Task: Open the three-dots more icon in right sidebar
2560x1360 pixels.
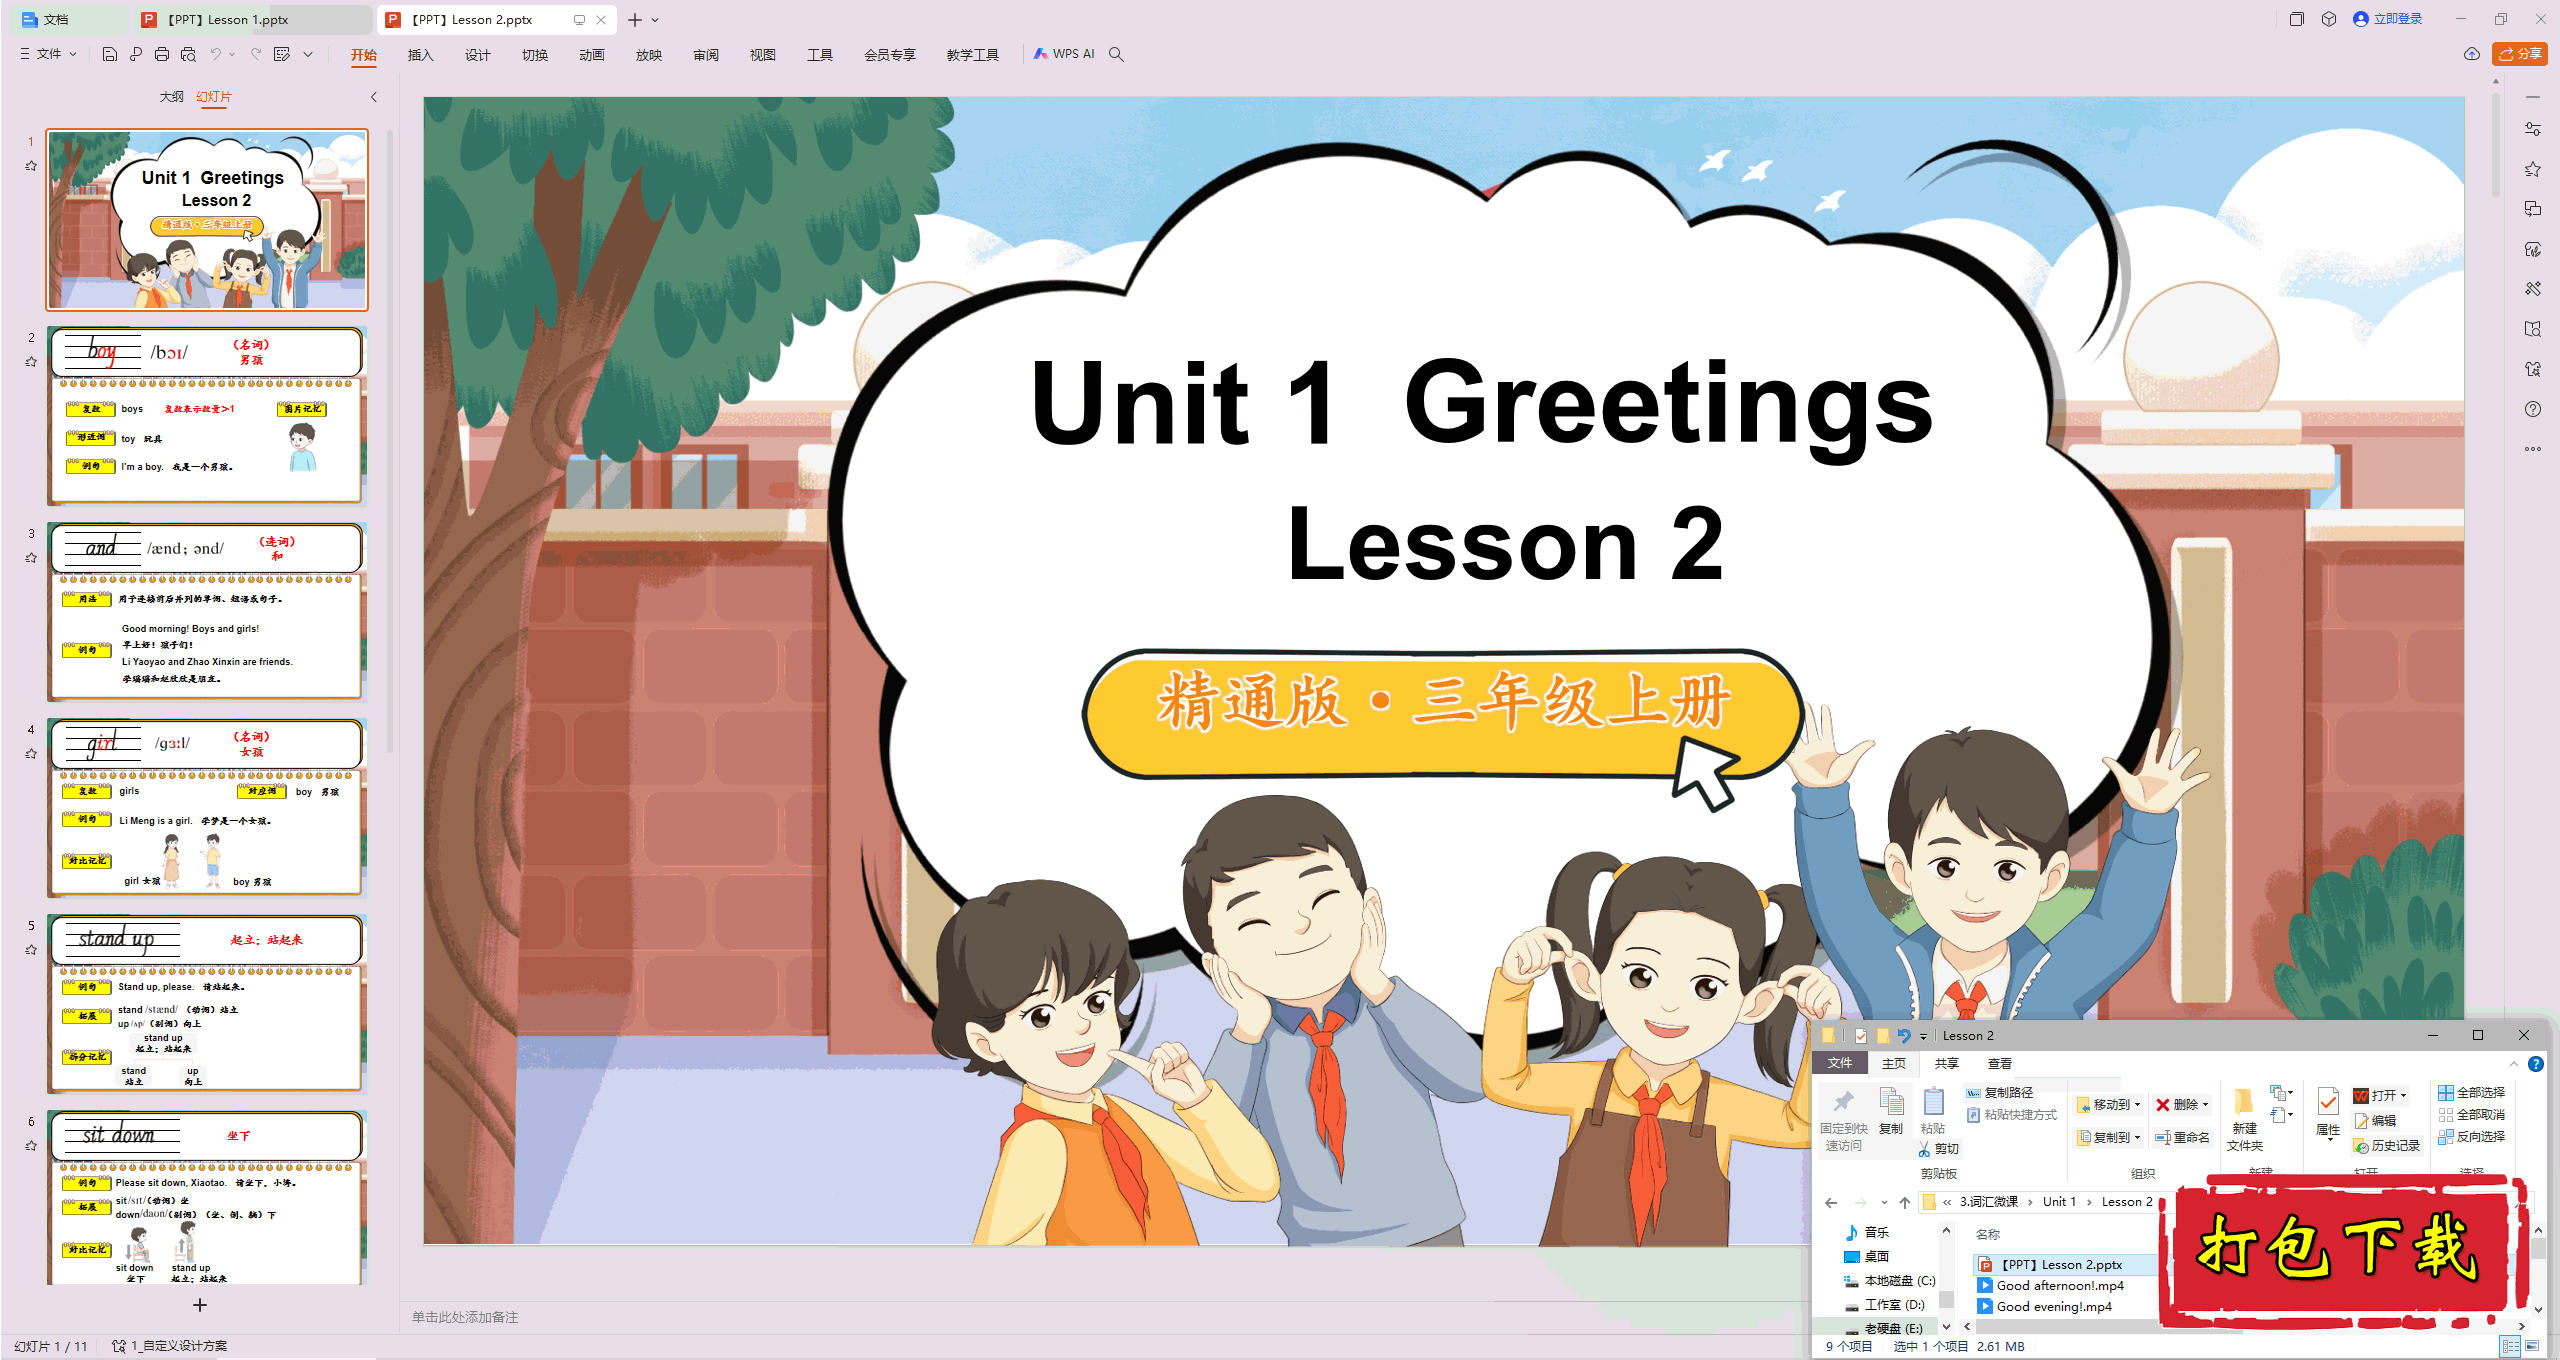Action: point(2533,449)
